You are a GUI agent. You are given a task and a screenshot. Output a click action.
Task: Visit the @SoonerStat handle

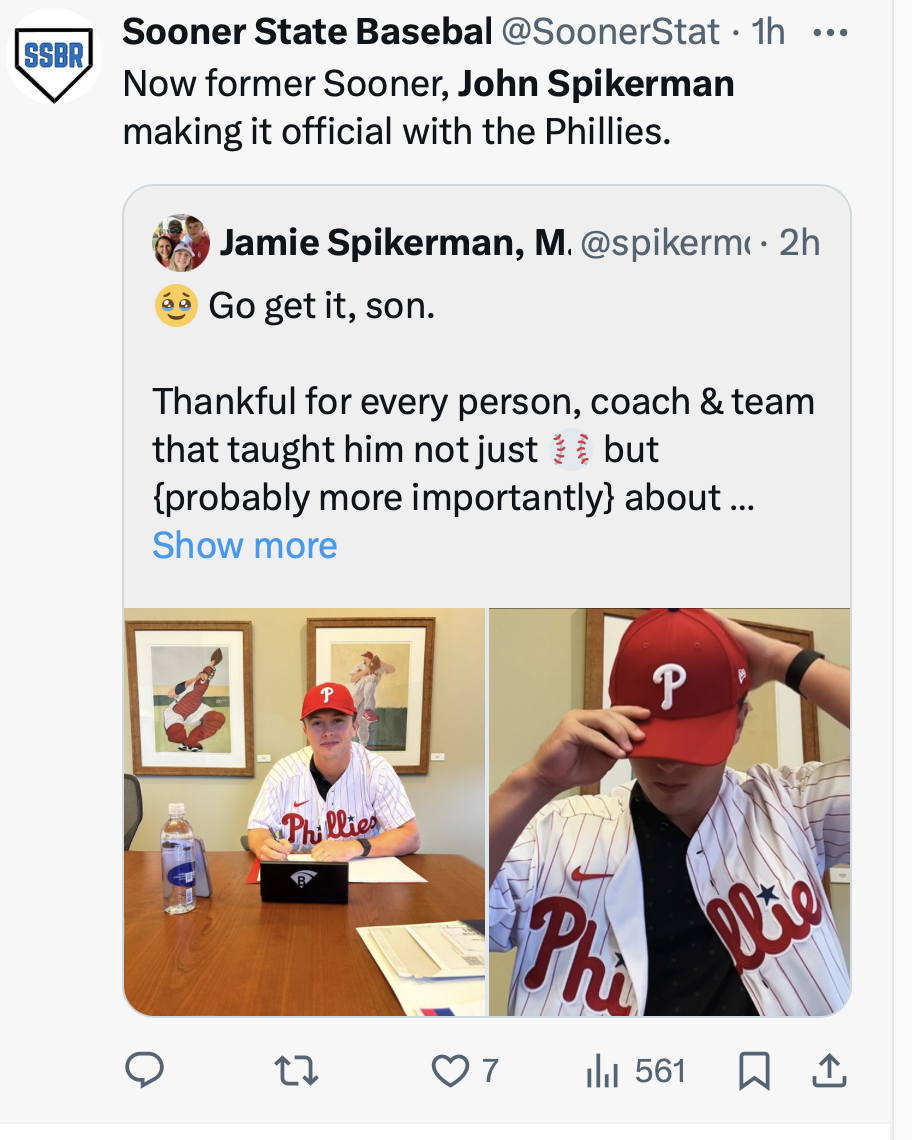610,32
